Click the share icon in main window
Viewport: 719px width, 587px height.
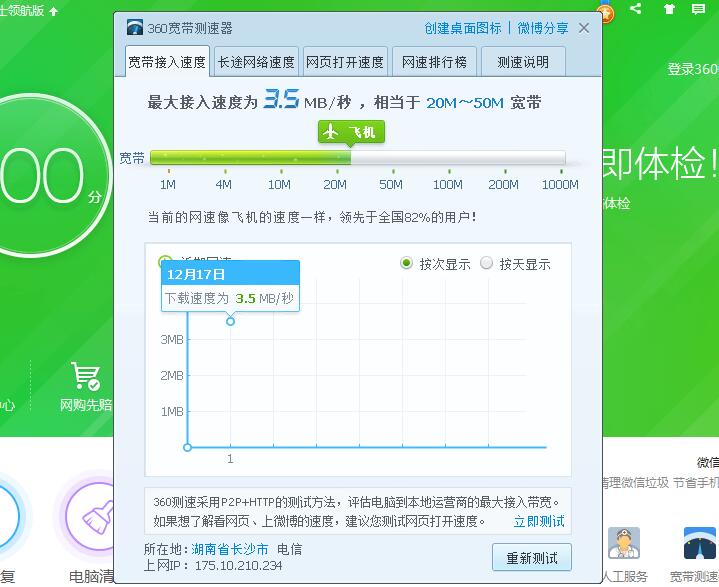[636, 8]
